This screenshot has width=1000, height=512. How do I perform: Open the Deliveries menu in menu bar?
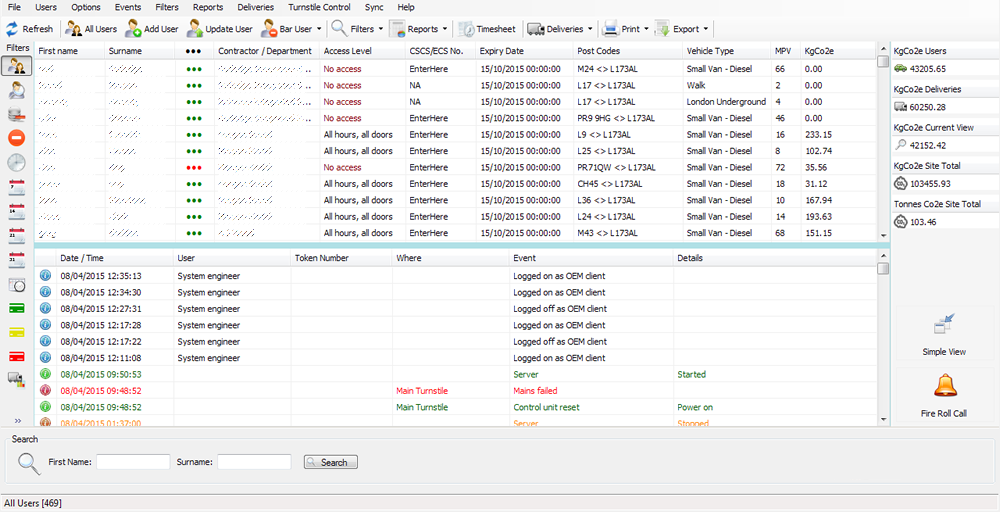tap(255, 7)
